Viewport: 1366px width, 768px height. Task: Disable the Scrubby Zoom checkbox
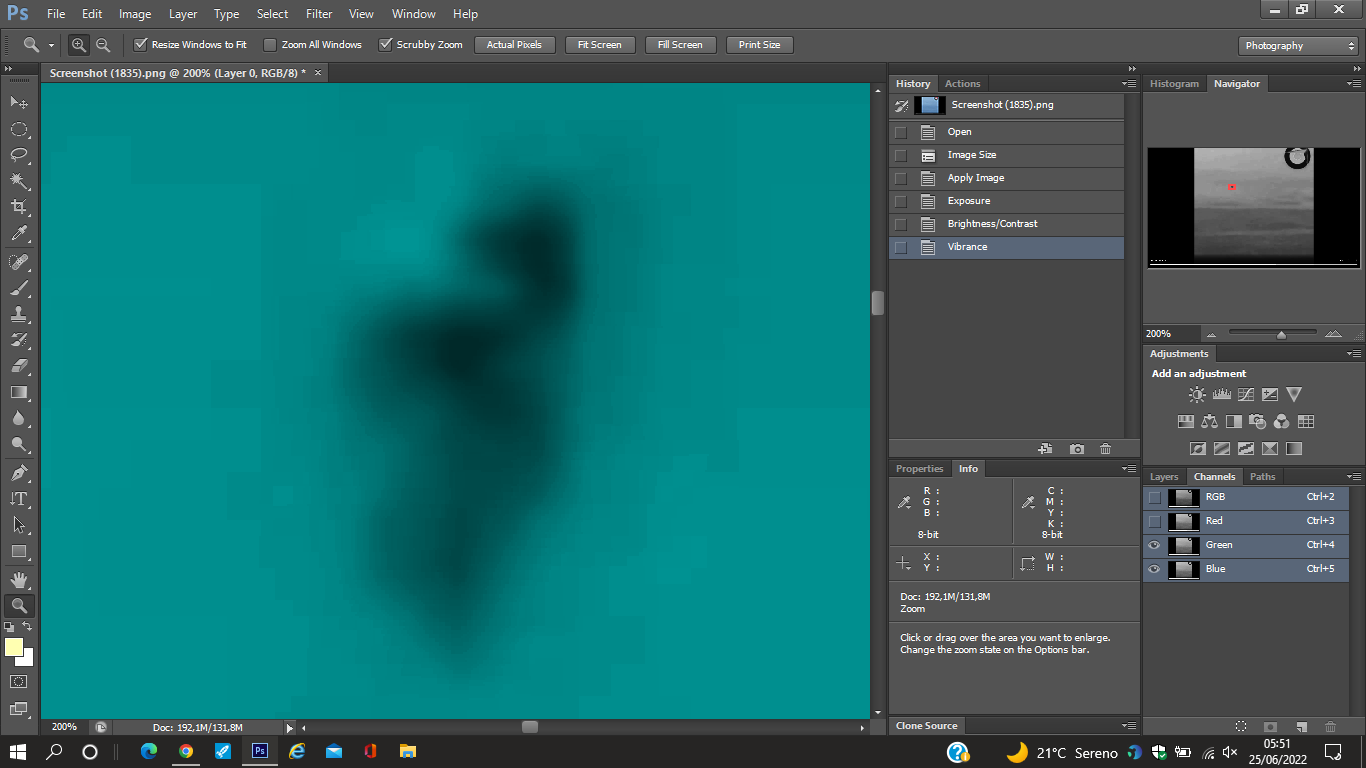[385, 45]
